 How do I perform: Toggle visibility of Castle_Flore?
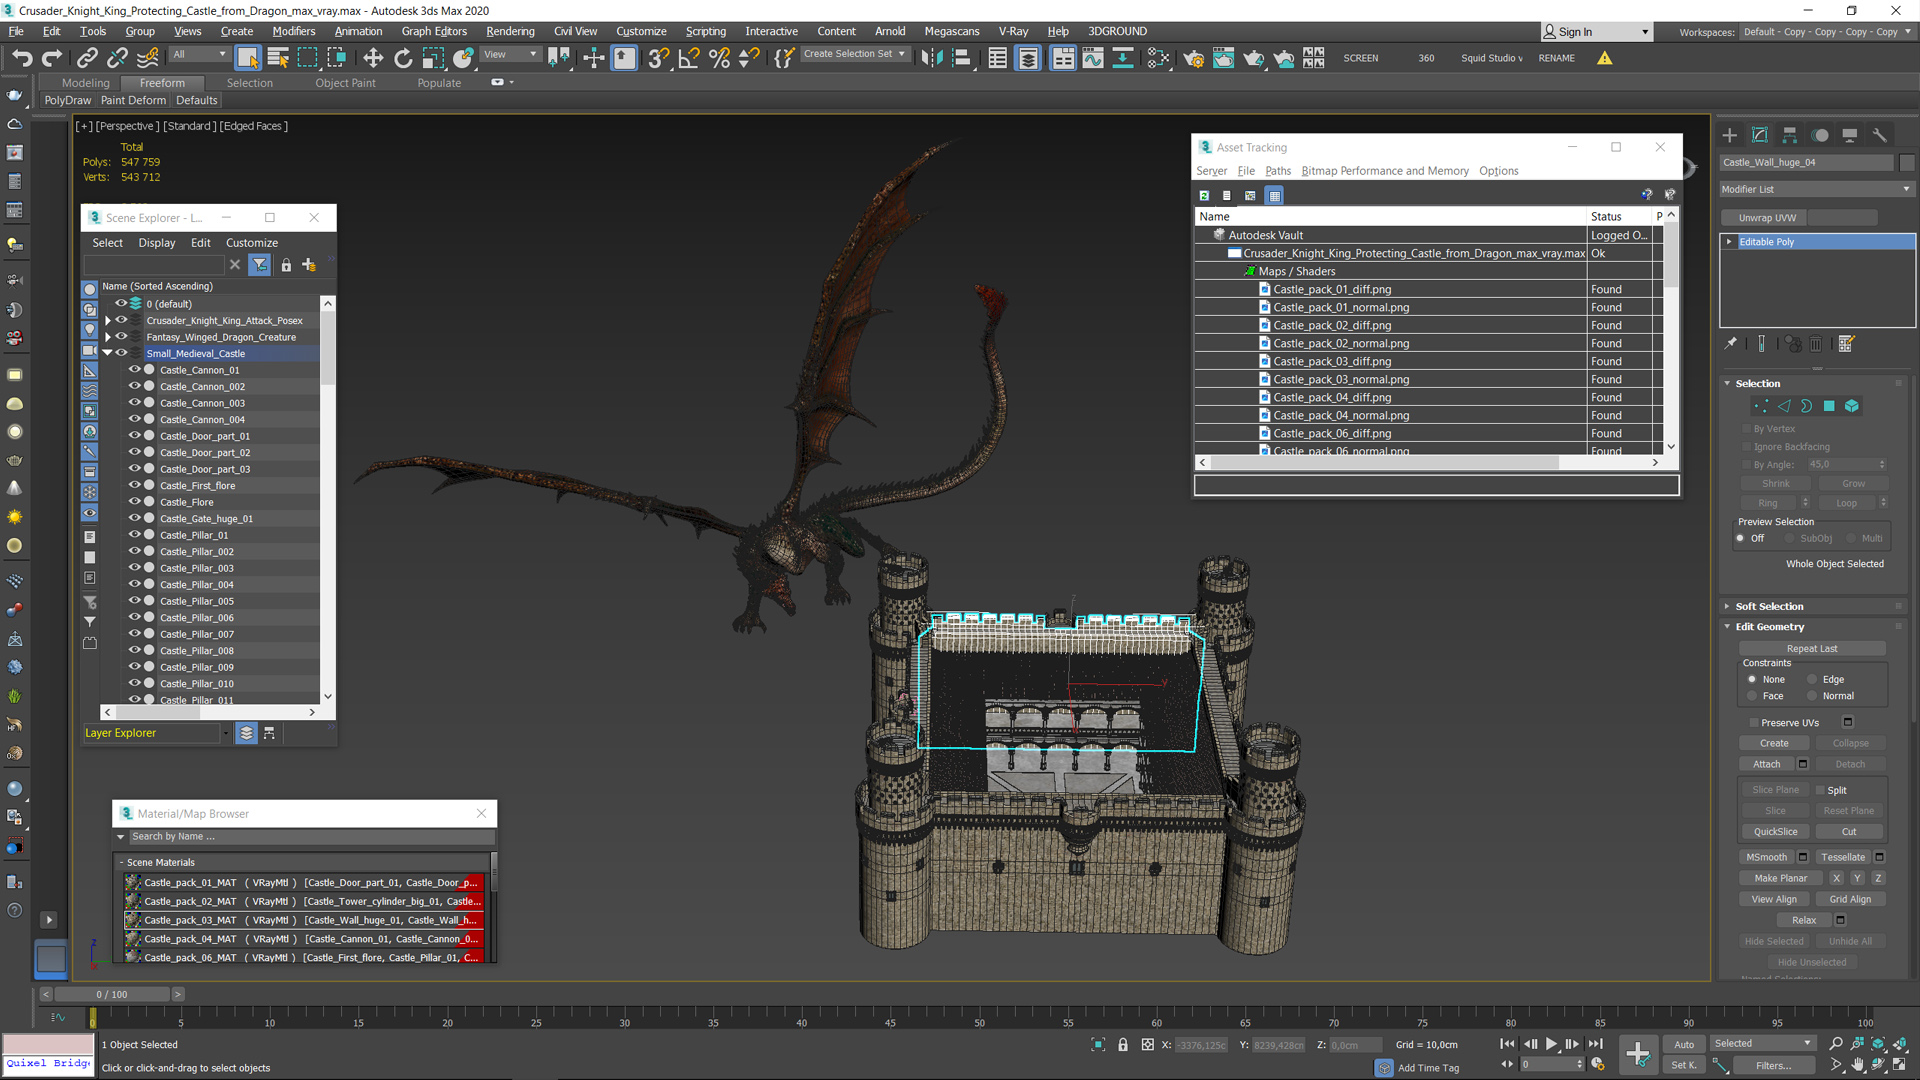point(134,502)
